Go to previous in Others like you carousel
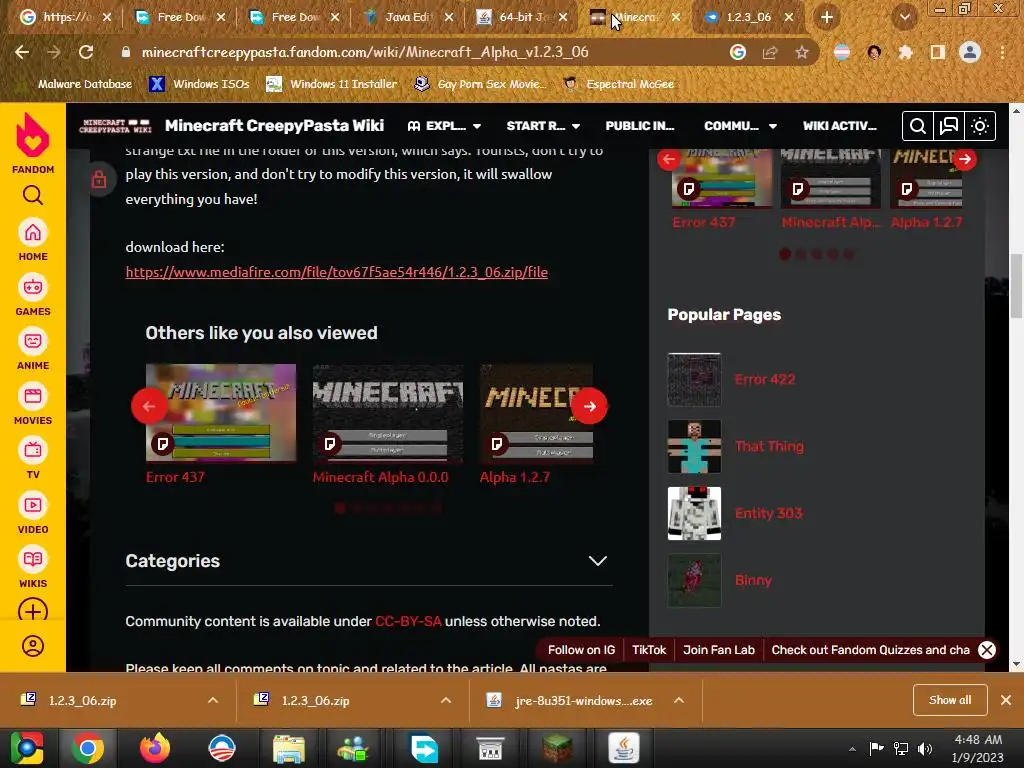Screen dimensions: 1024x768 tap(150, 406)
